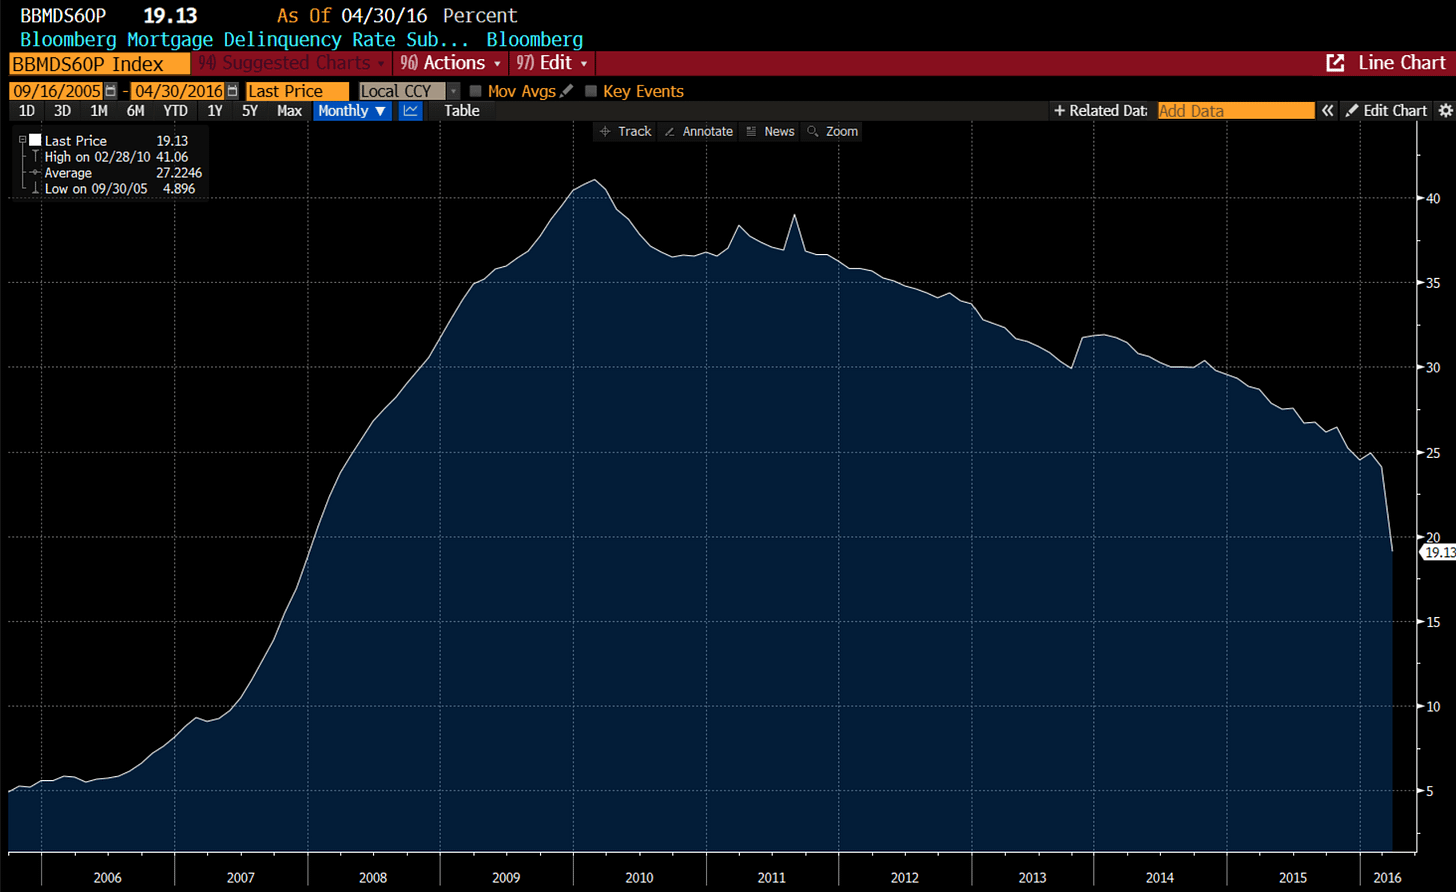The image size is (1456, 892).
Task: Collapse the Last Price legend tree
Action: click(22, 141)
